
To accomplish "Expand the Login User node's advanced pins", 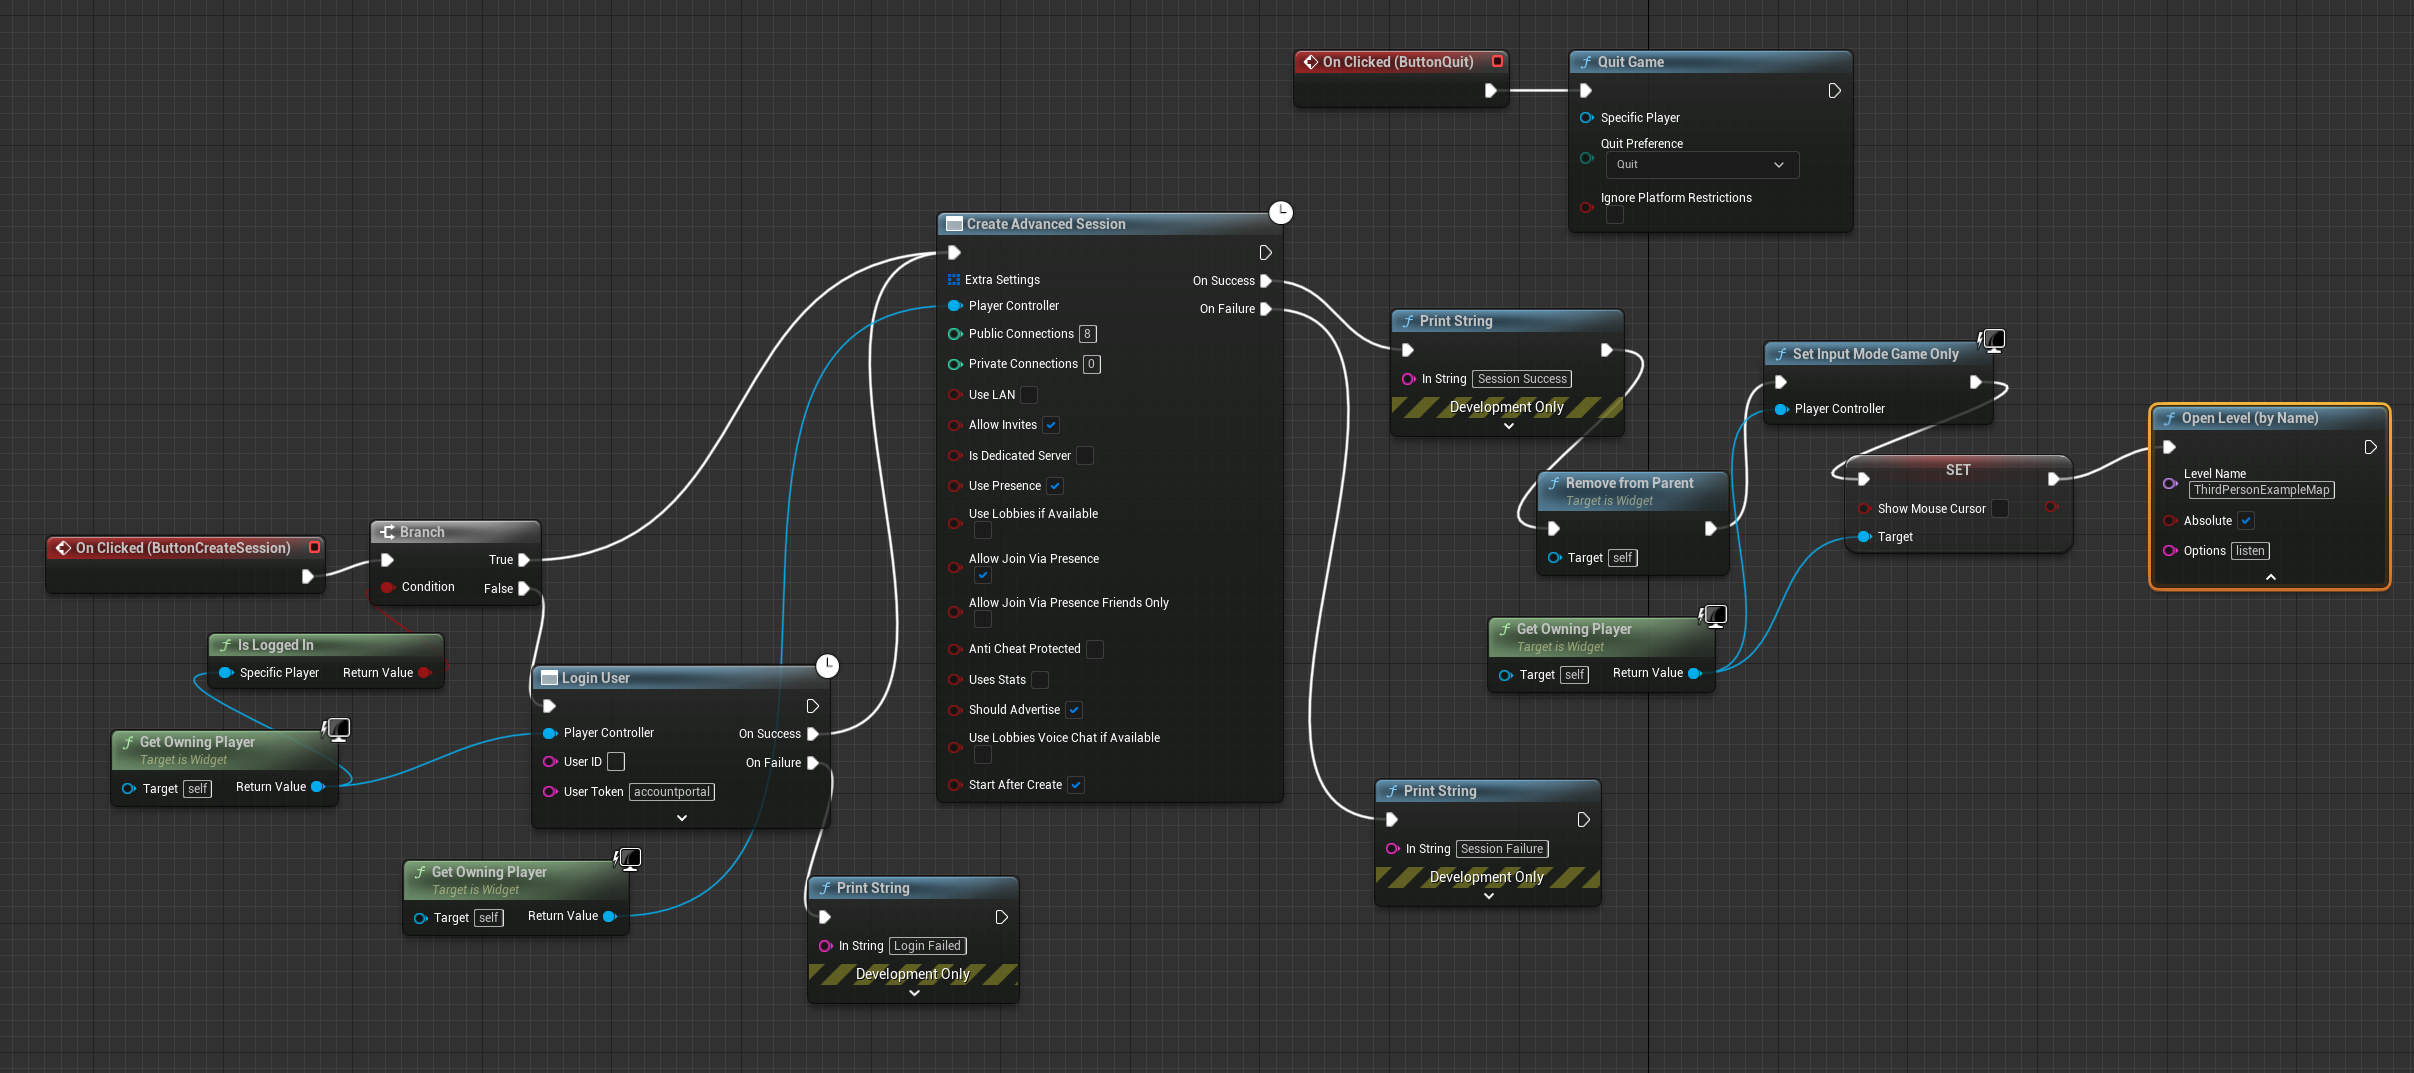I will pos(682,818).
